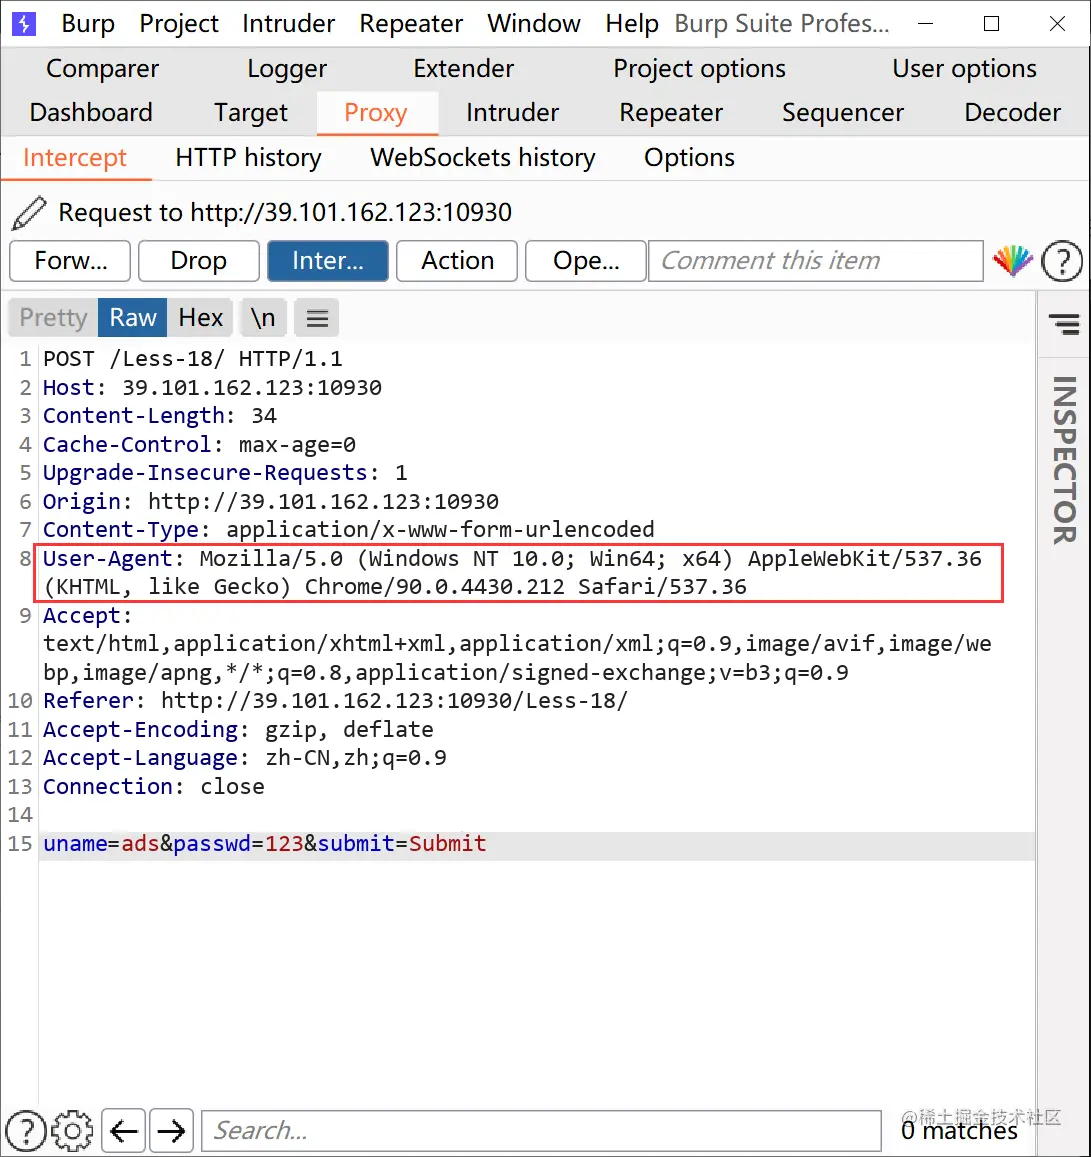1091x1157 pixels.
Task: Open the HTTP history sub-tab
Action: (249, 158)
